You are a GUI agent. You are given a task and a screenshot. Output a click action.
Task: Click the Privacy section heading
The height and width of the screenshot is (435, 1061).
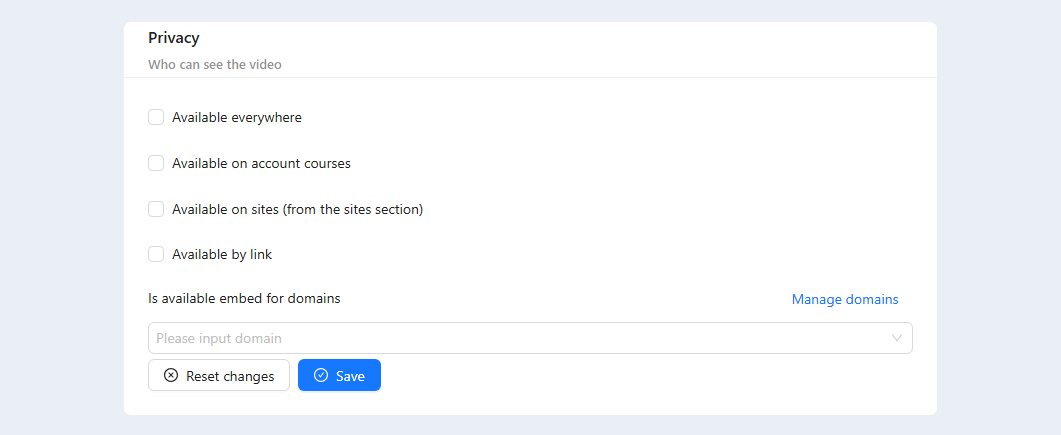(x=174, y=38)
